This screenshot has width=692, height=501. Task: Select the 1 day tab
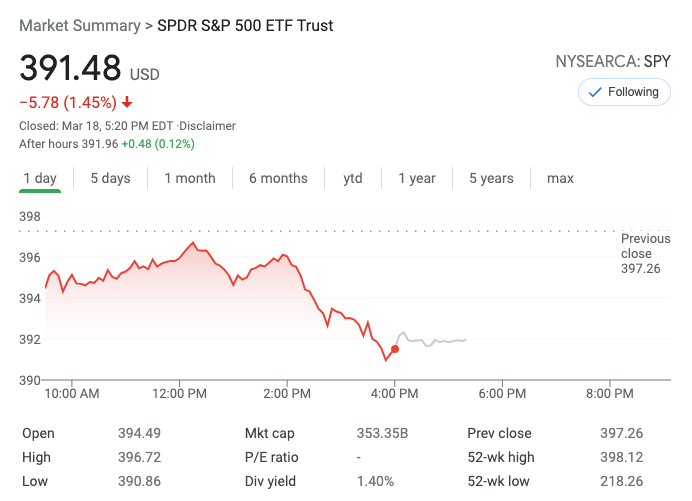coord(40,179)
